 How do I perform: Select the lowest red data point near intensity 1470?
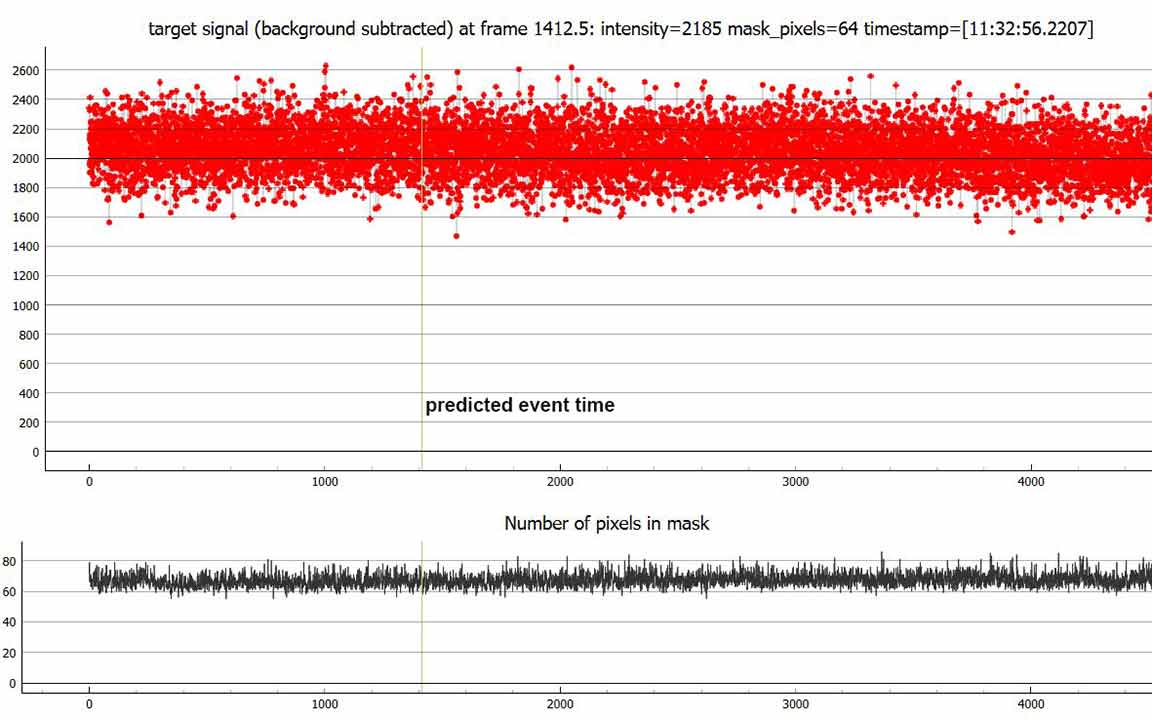pos(456,236)
